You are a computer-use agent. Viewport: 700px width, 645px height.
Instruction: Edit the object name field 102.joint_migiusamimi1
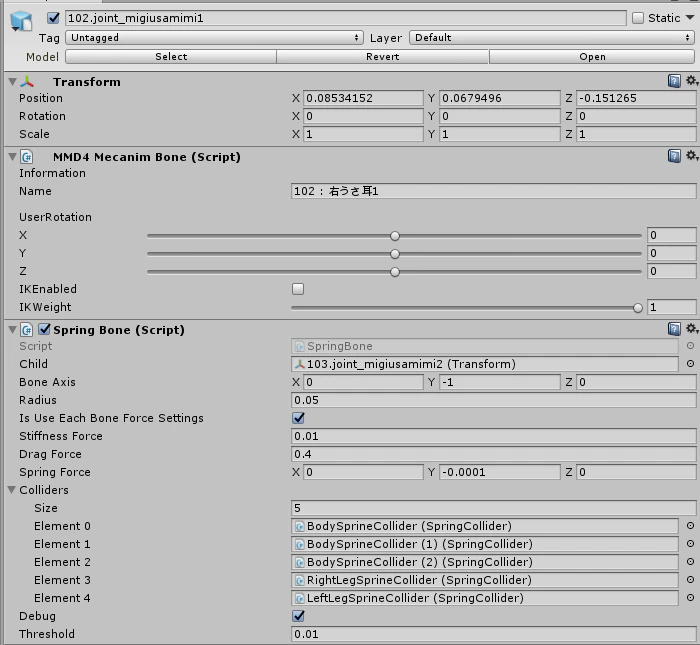(x=346, y=18)
